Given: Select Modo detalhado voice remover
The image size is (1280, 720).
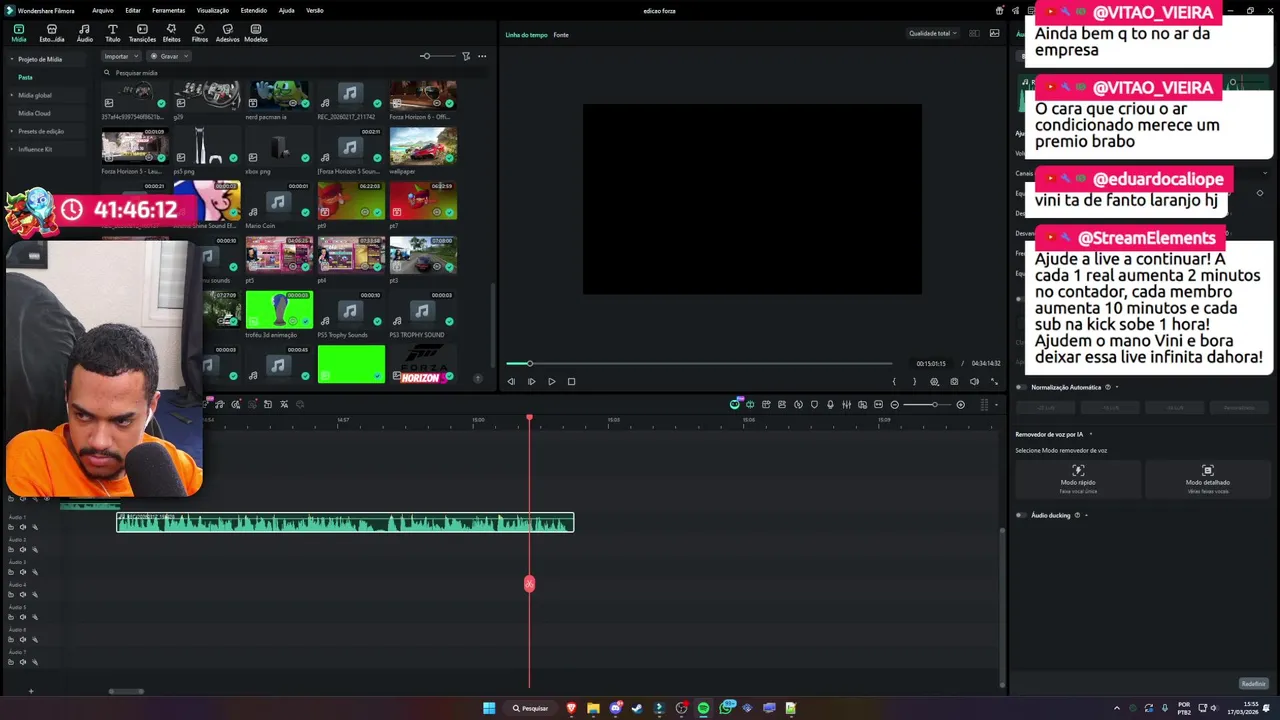Looking at the screenshot, I should [x=1208, y=478].
